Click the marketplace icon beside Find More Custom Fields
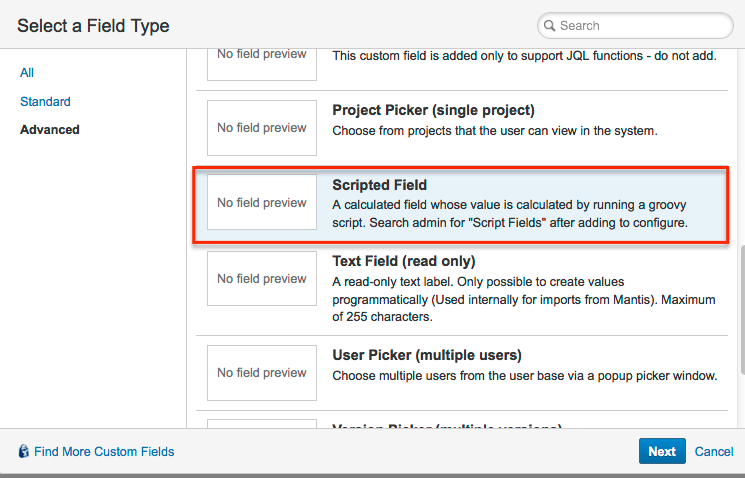This screenshot has width=745, height=478. pos(23,451)
